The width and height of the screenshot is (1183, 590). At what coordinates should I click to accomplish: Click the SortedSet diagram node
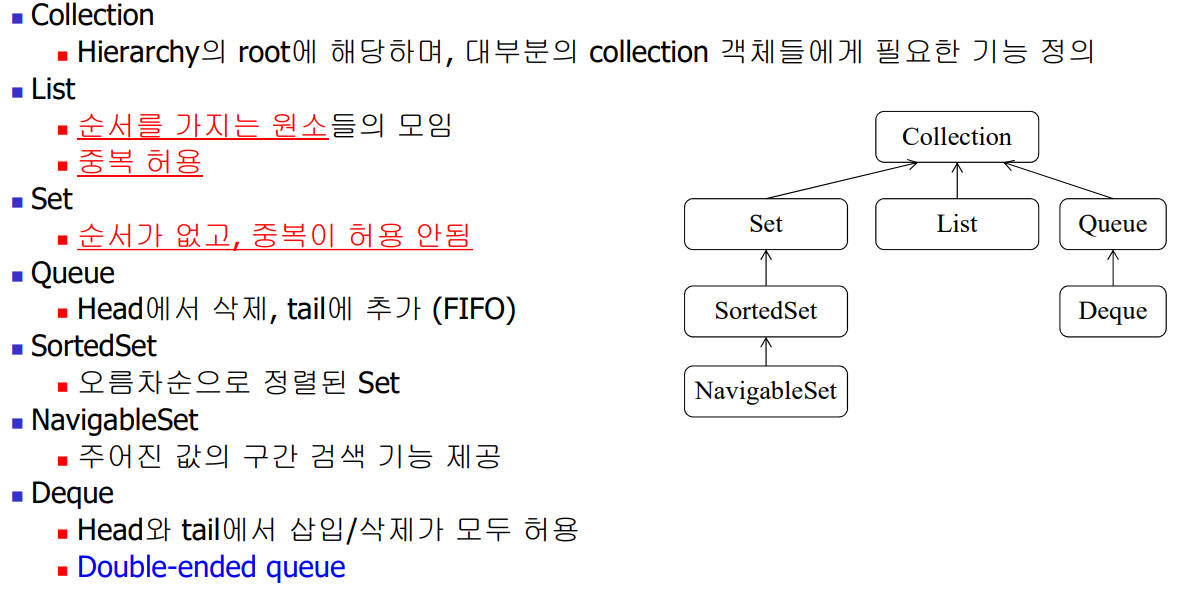766,311
